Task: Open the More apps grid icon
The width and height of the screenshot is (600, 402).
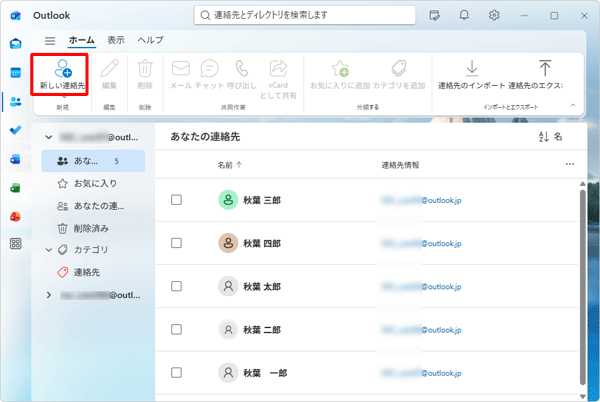Action: [16, 244]
